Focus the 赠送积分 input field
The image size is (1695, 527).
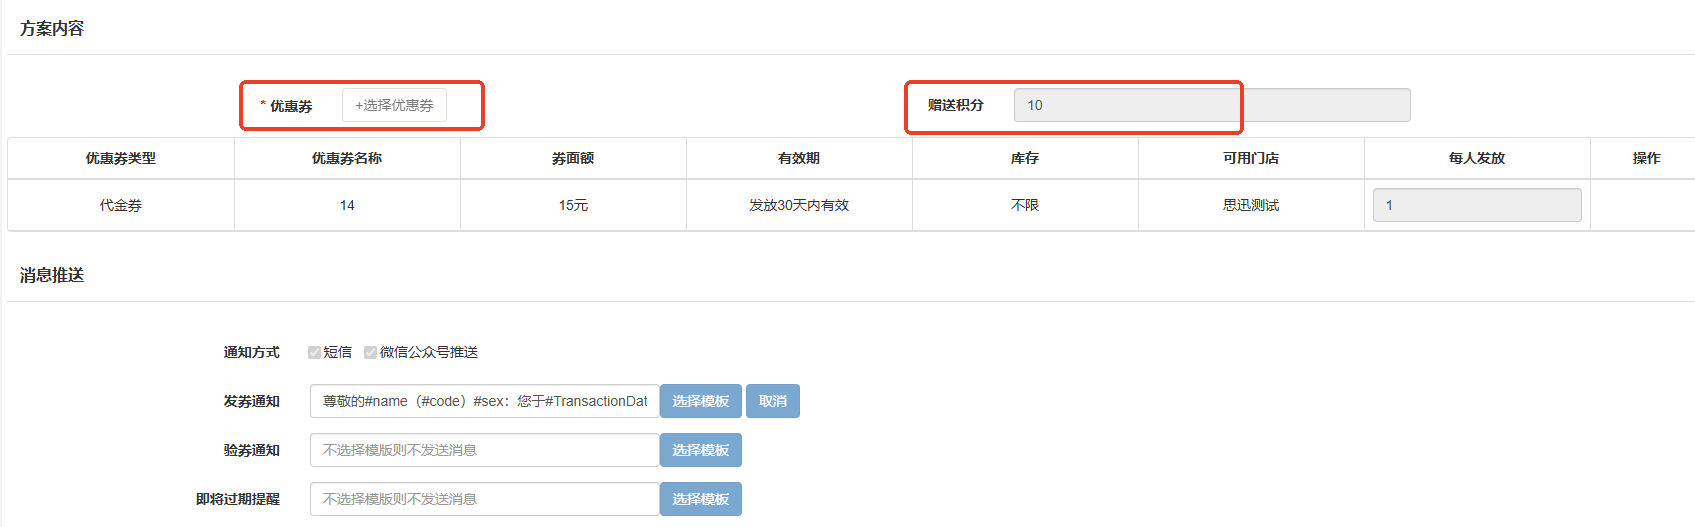pos(1212,105)
